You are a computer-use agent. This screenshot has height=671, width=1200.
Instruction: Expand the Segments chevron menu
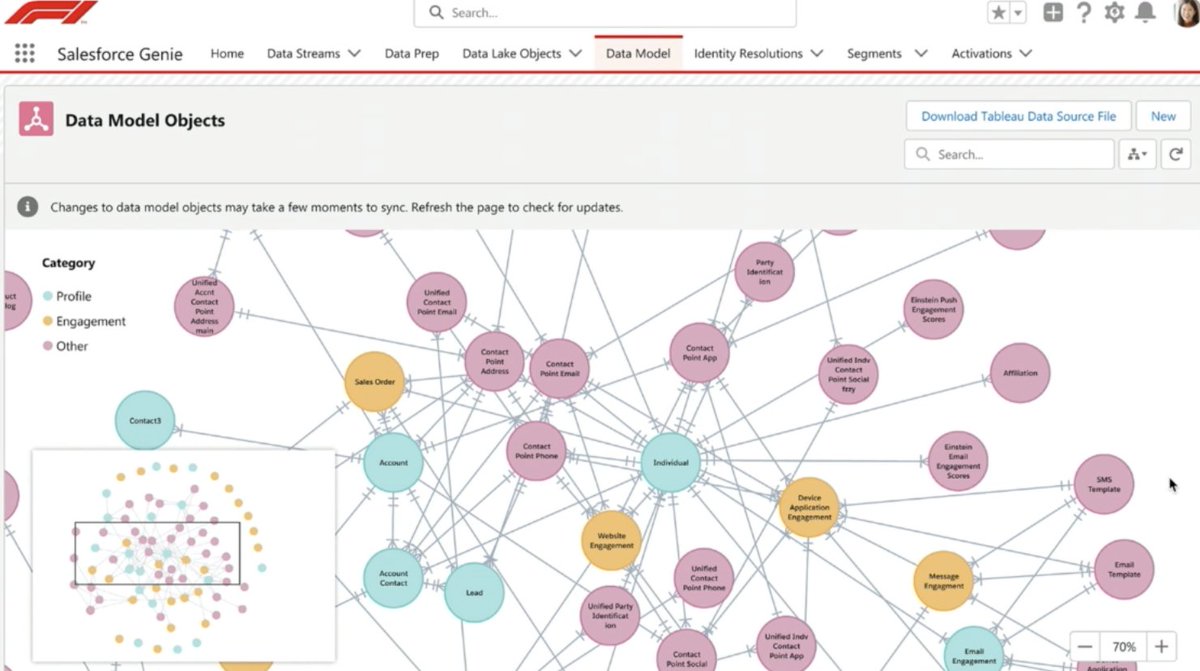click(x=920, y=53)
